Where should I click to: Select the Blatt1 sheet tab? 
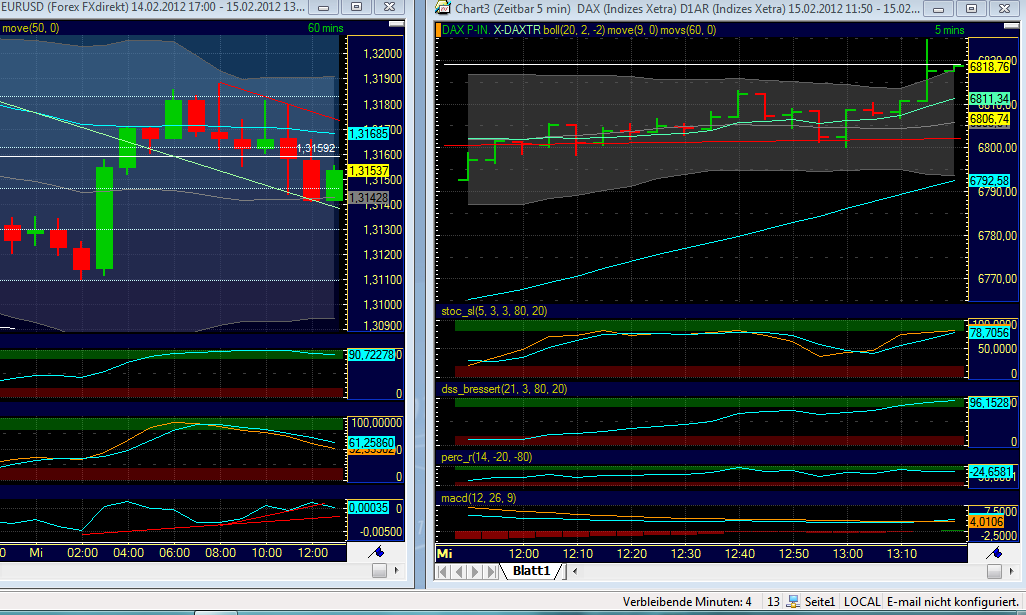pos(530,570)
